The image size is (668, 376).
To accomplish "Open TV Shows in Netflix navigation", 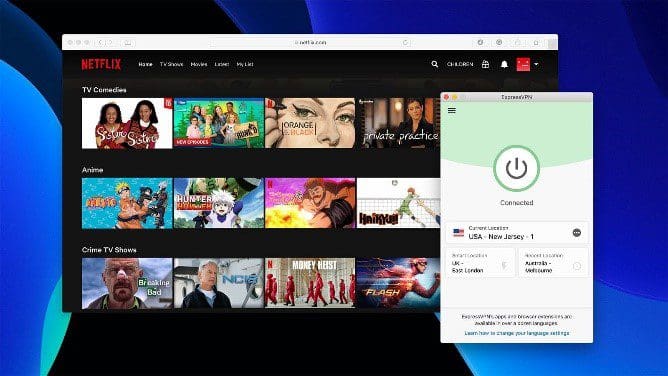I will 171,64.
